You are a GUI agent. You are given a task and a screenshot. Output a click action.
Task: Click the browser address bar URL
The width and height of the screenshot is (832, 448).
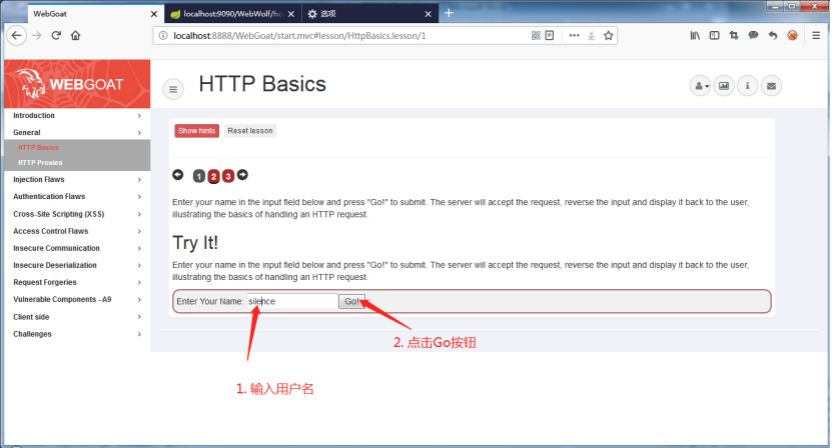299,36
